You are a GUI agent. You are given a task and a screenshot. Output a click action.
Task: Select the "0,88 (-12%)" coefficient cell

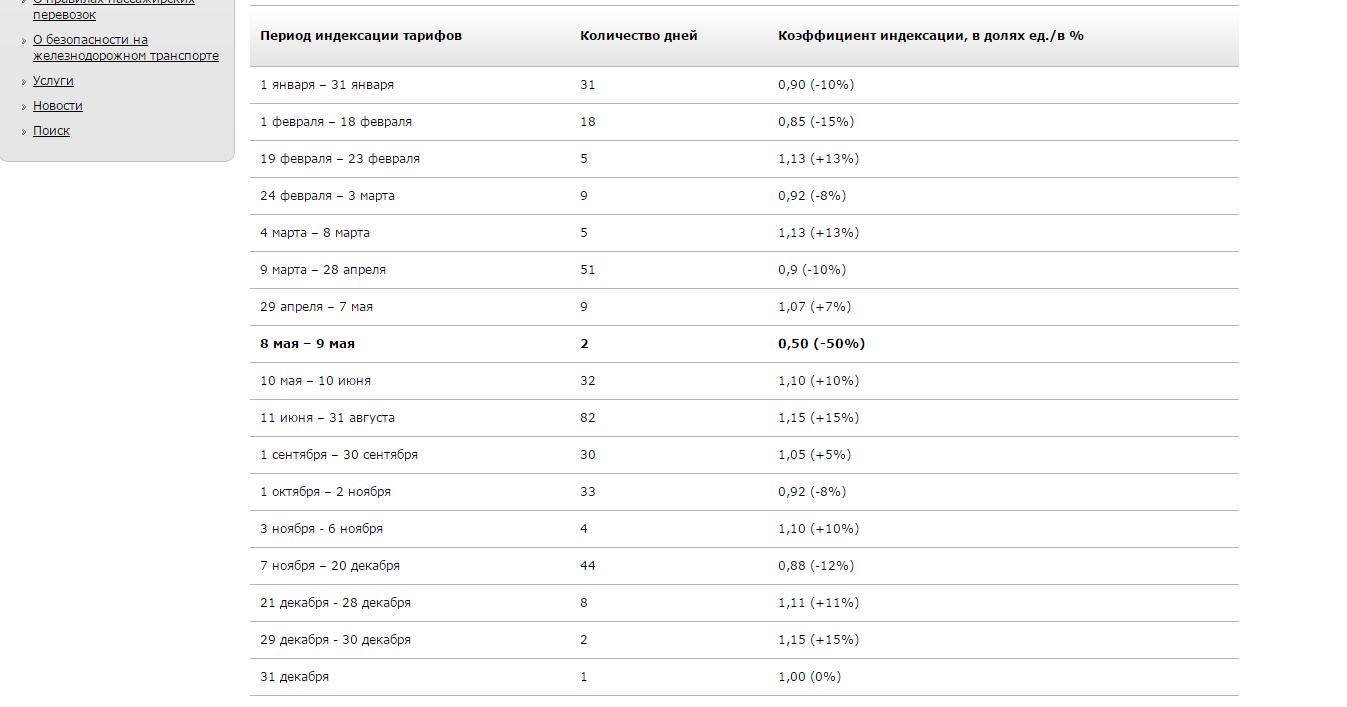tap(816, 566)
